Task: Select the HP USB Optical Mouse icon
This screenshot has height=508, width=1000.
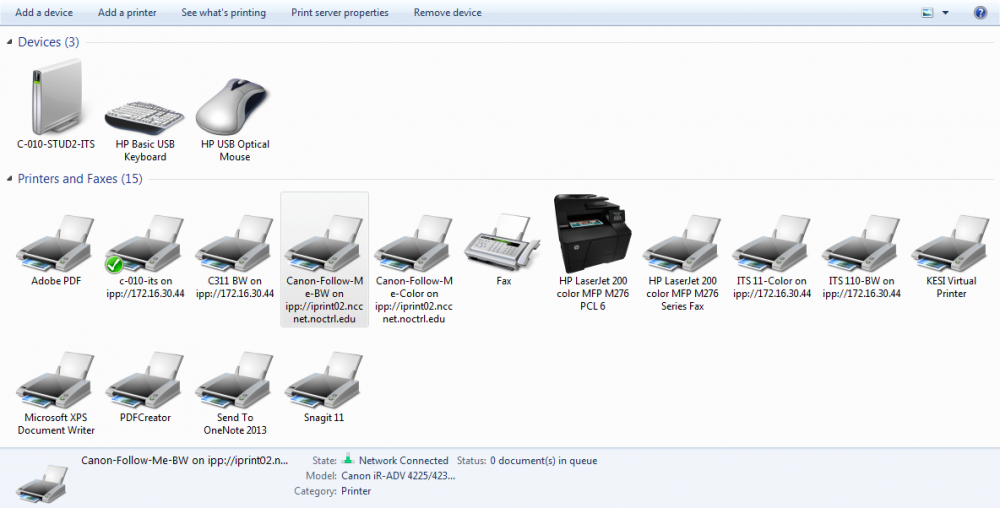Action: (233, 106)
